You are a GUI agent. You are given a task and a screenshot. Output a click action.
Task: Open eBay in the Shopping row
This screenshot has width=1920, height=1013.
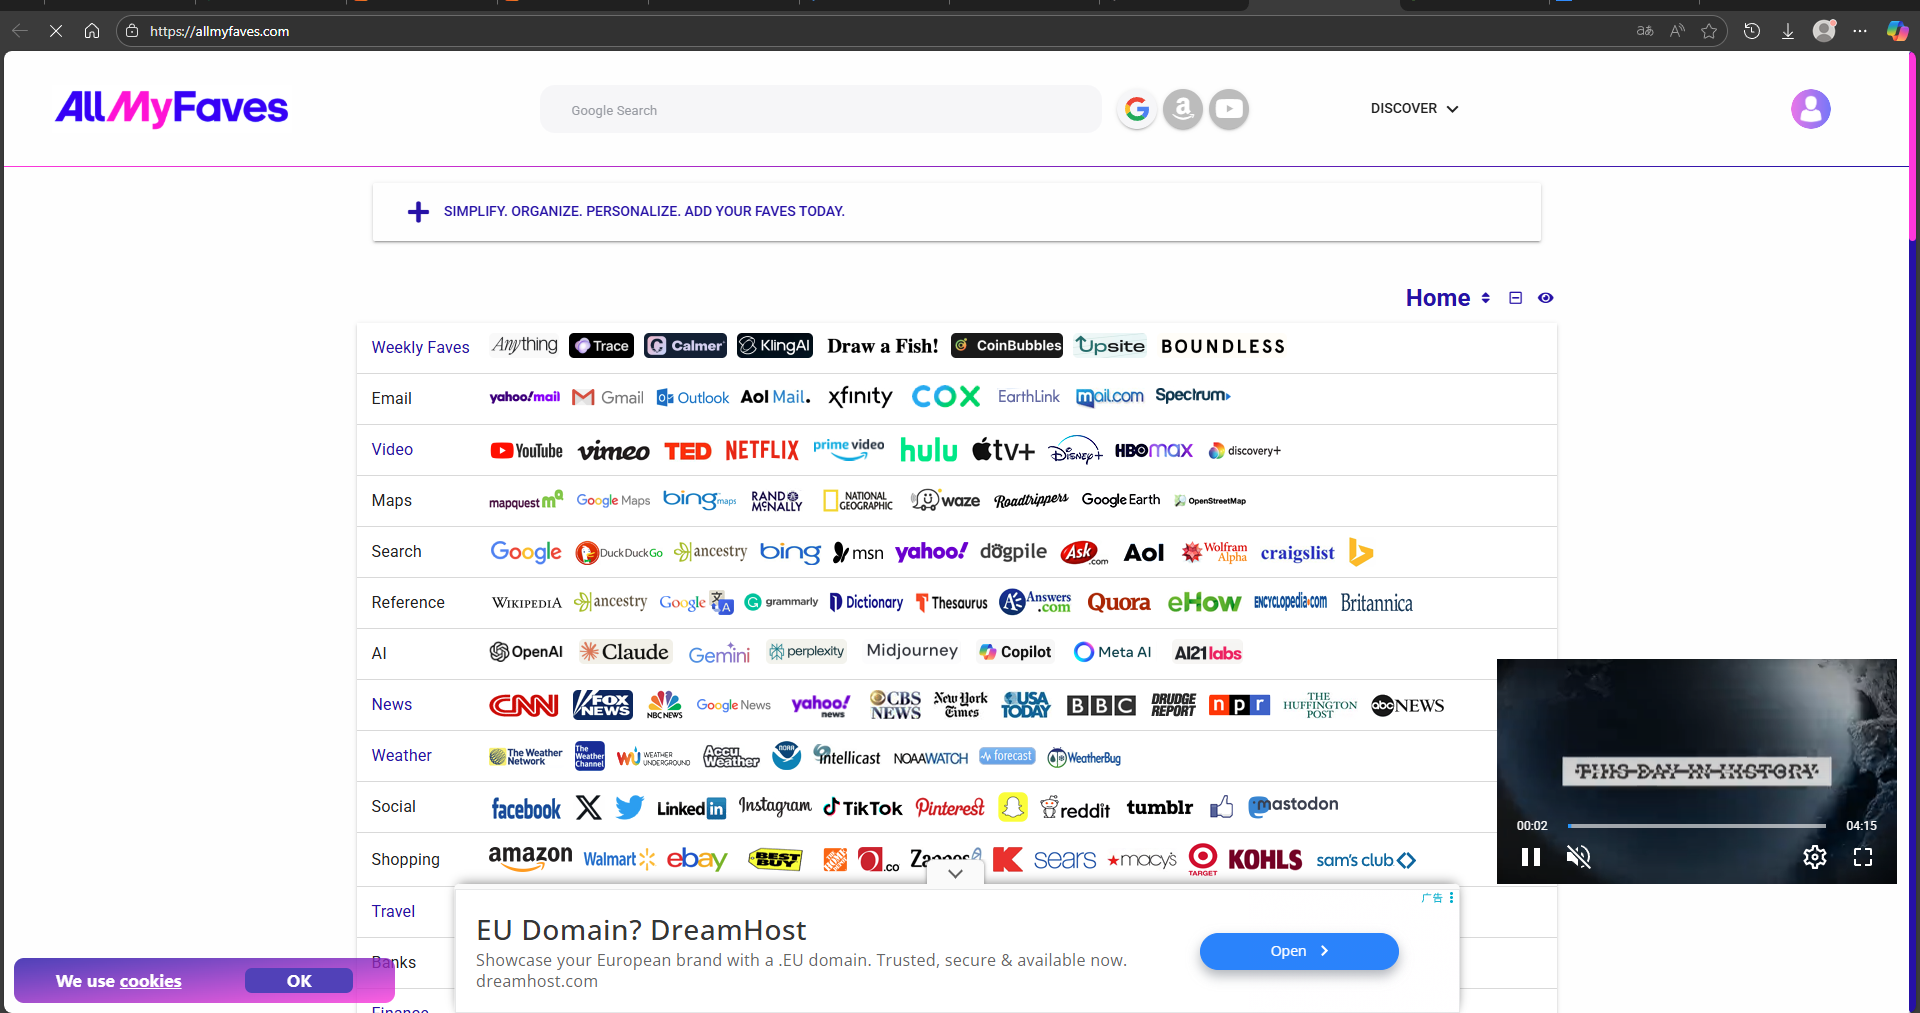697,859
